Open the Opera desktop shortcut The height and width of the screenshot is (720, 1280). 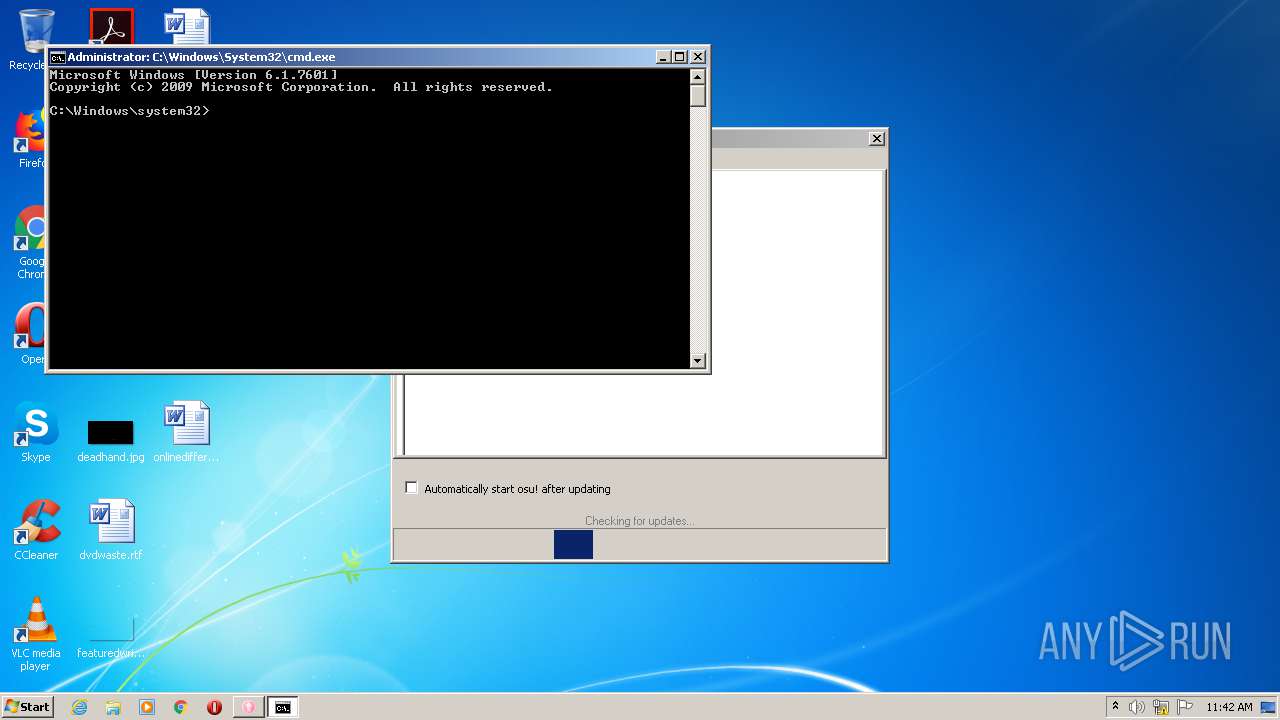(30, 334)
